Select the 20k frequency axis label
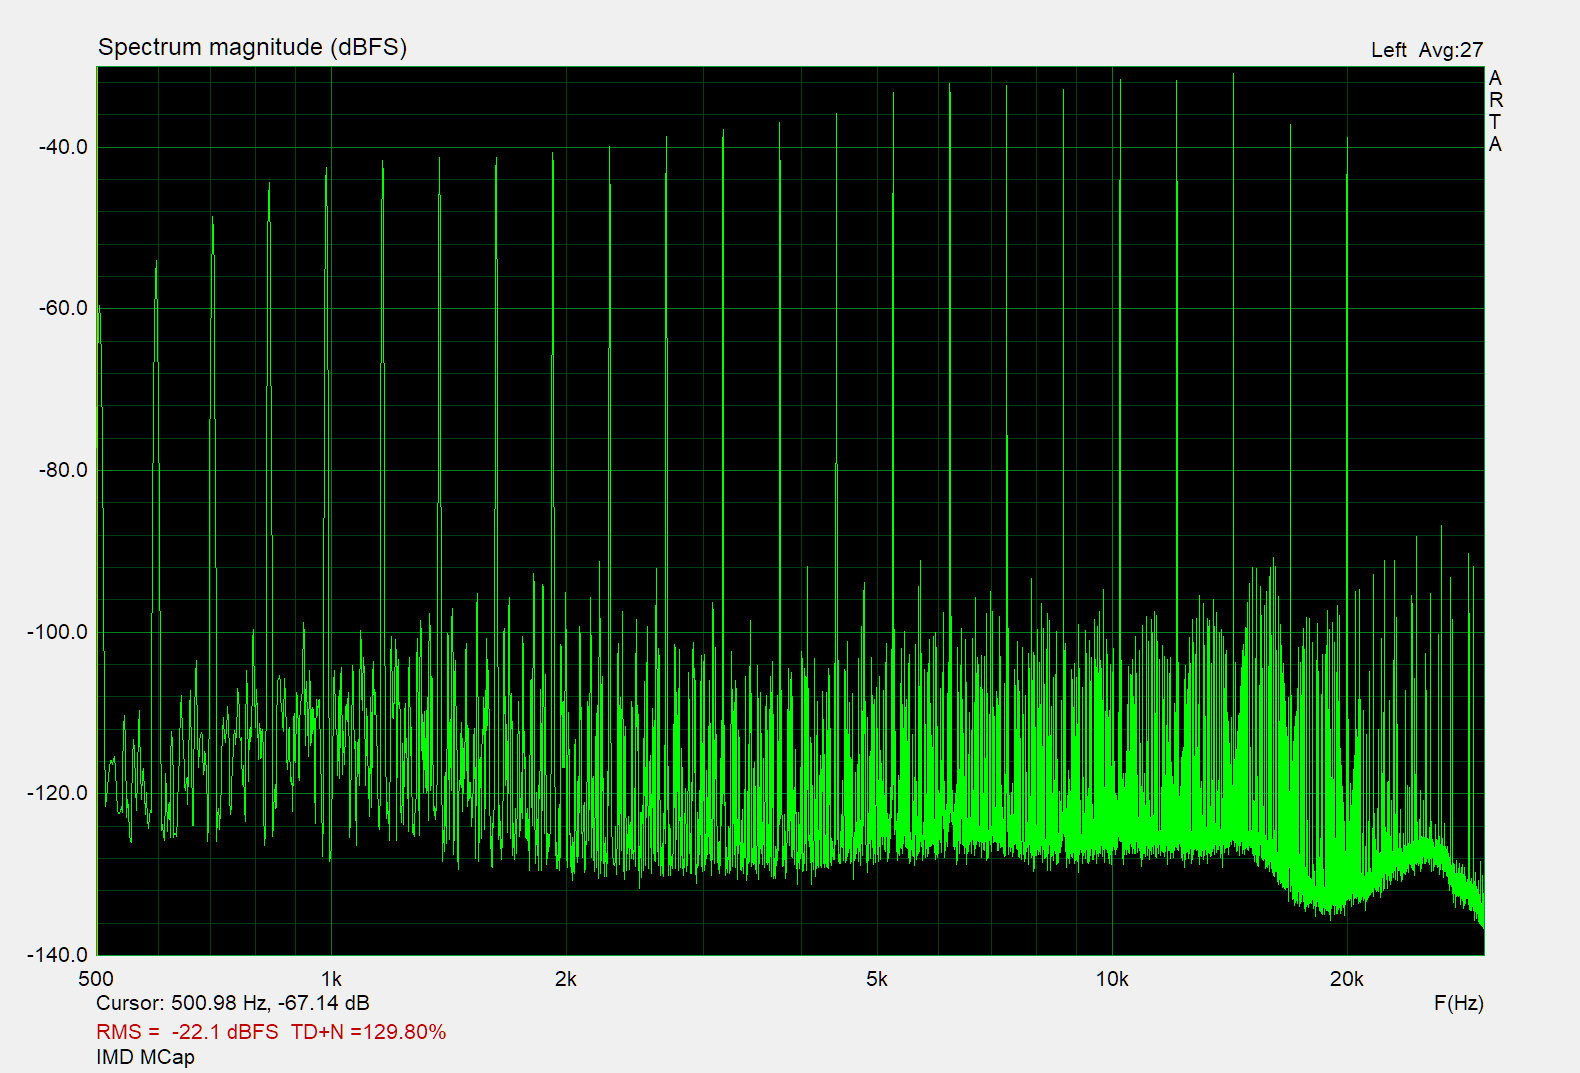 click(1346, 979)
